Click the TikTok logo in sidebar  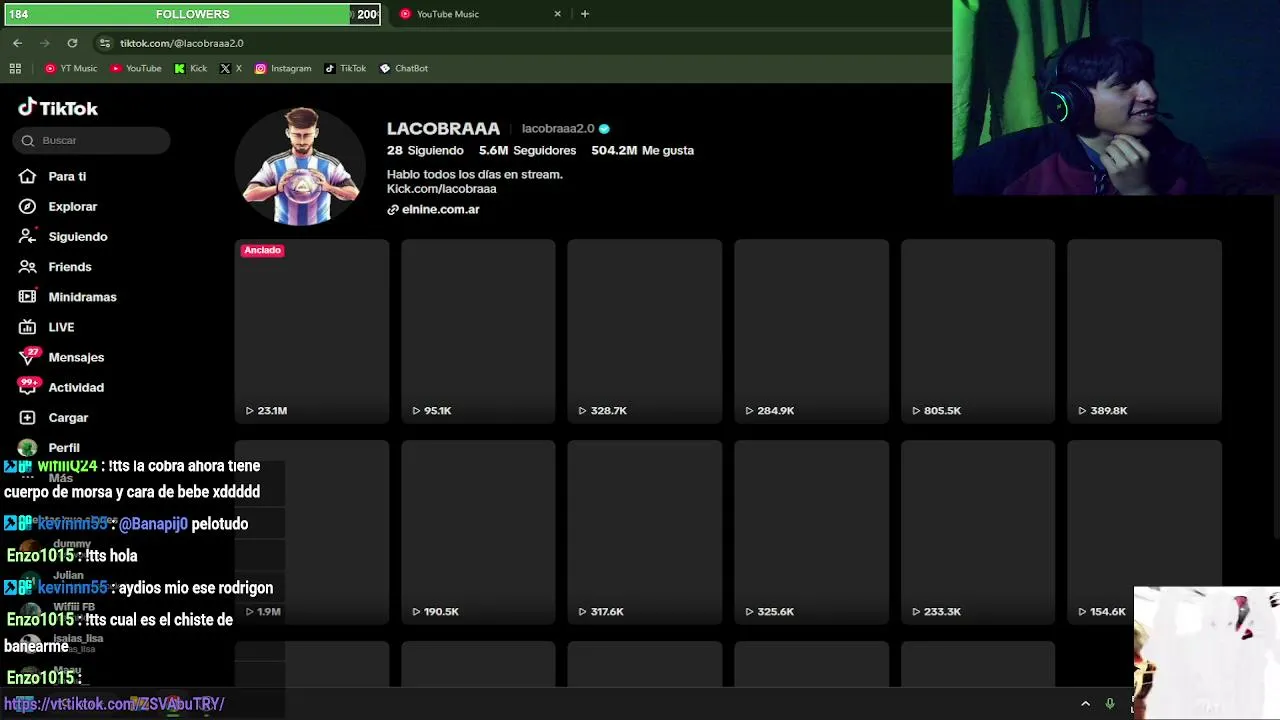pos(58,108)
